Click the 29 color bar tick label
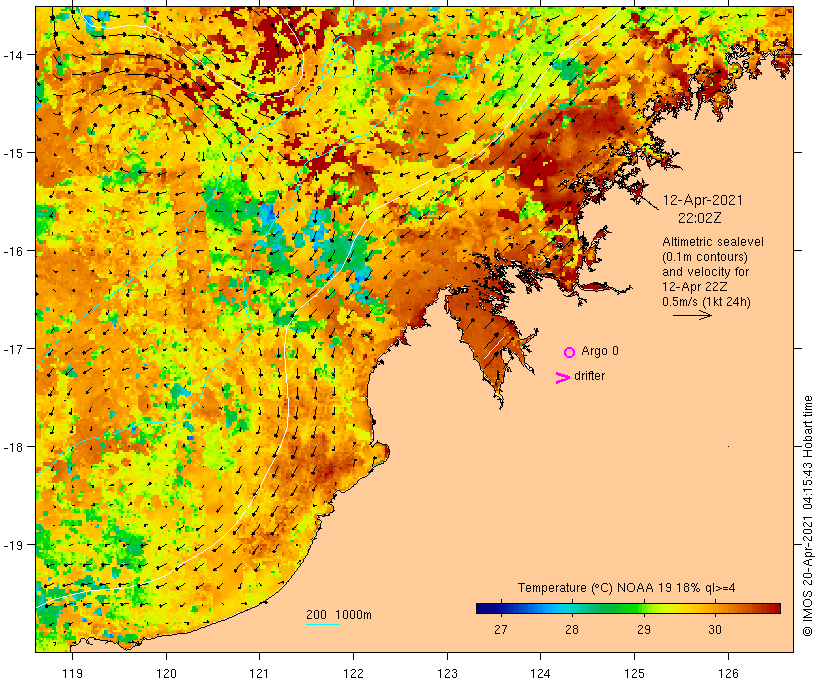 coord(644,629)
